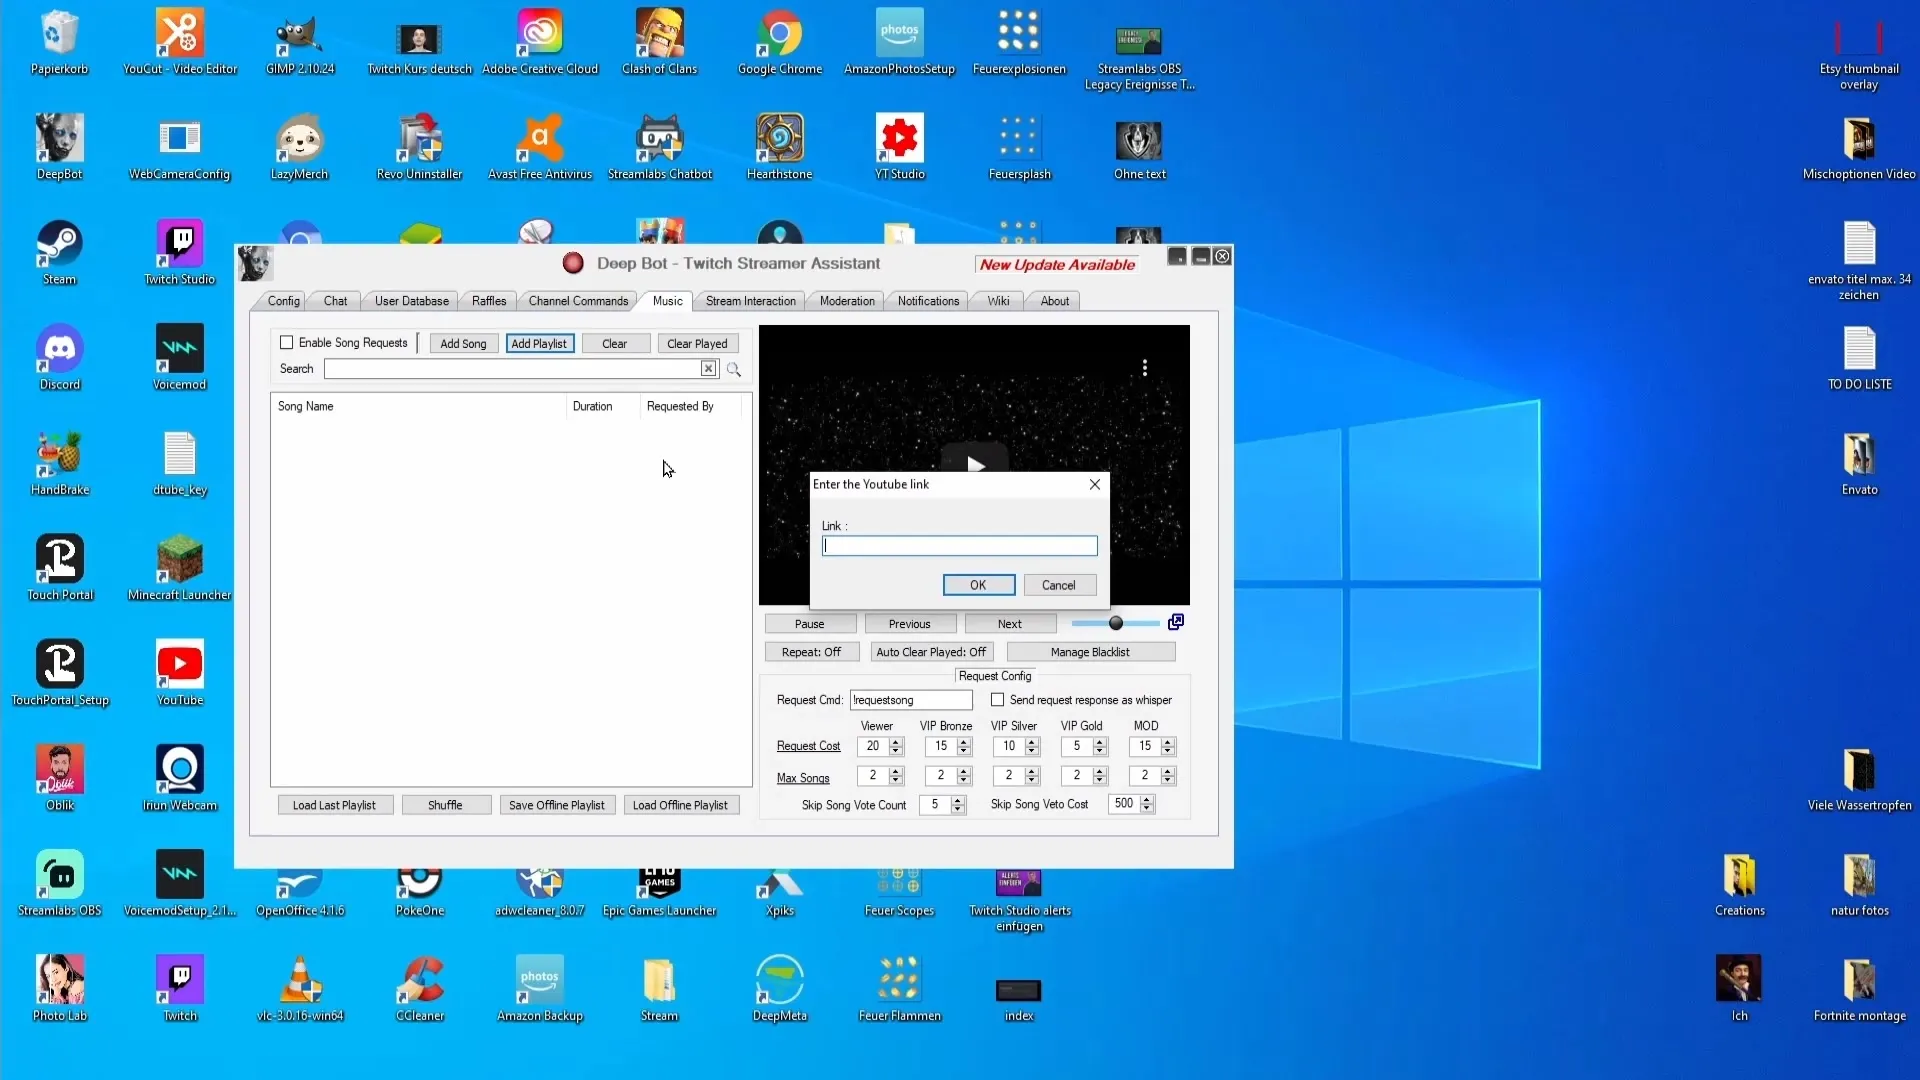This screenshot has height=1080, width=1920.
Task: Open TO DO LISTE file
Action: pyautogui.click(x=1860, y=358)
